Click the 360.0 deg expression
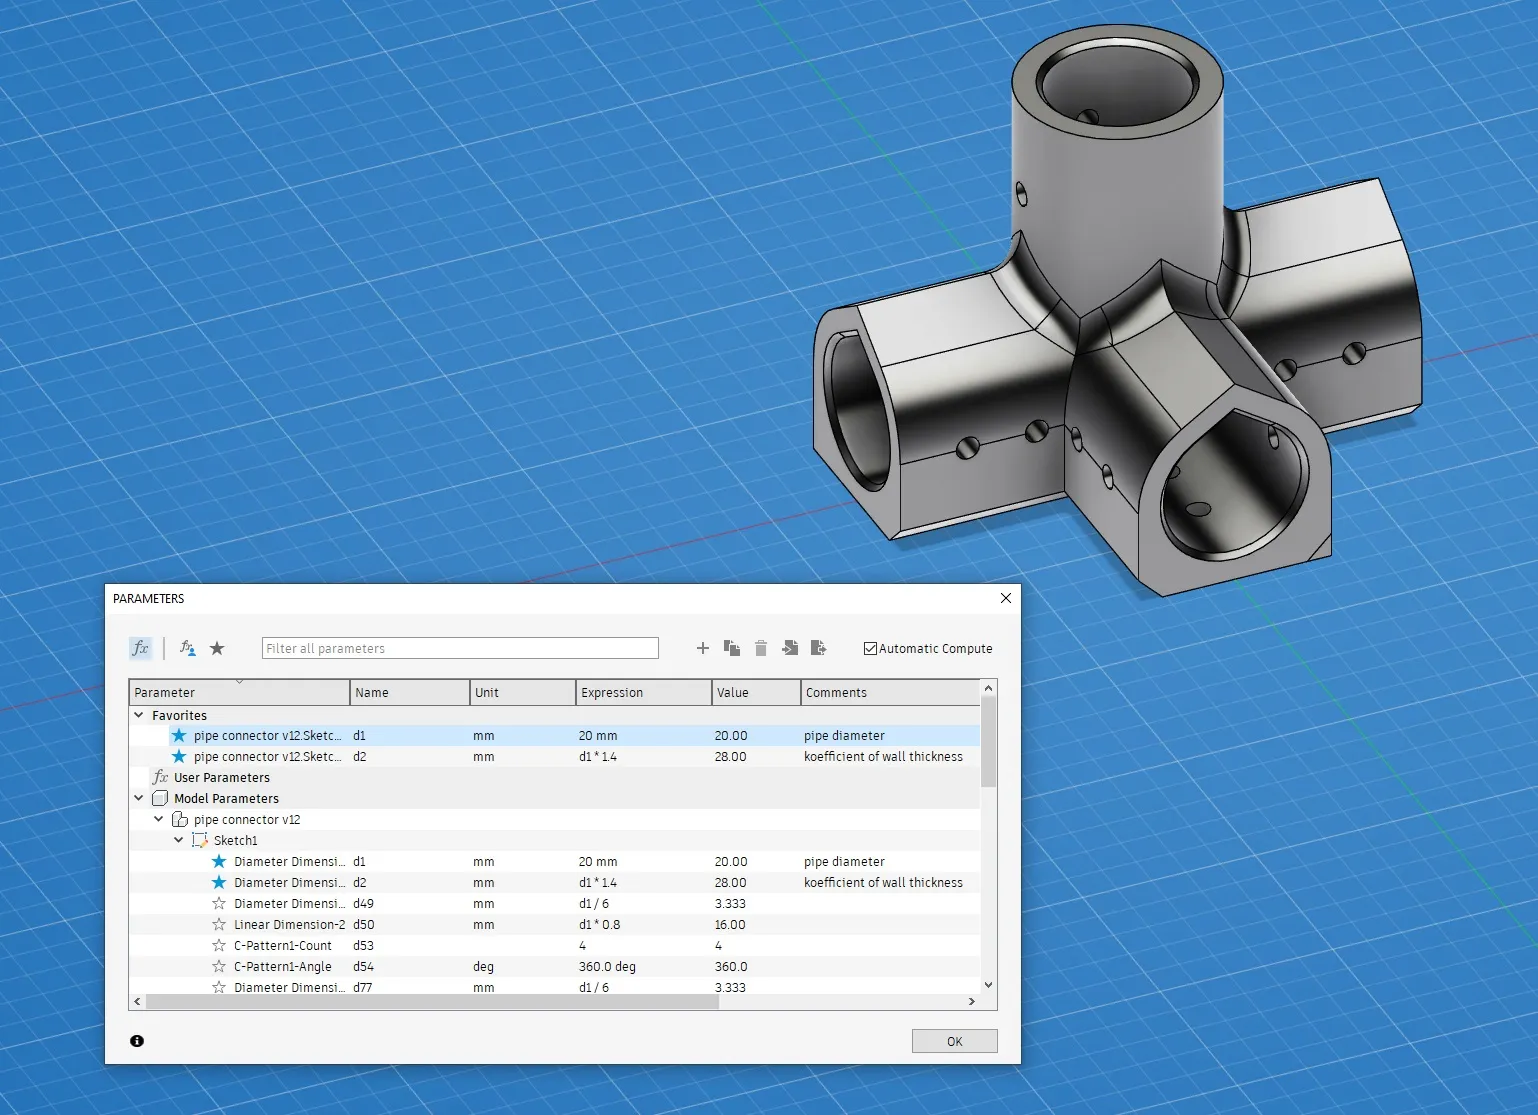The height and width of the screenshot is (1115, 1538). point(607,966)
